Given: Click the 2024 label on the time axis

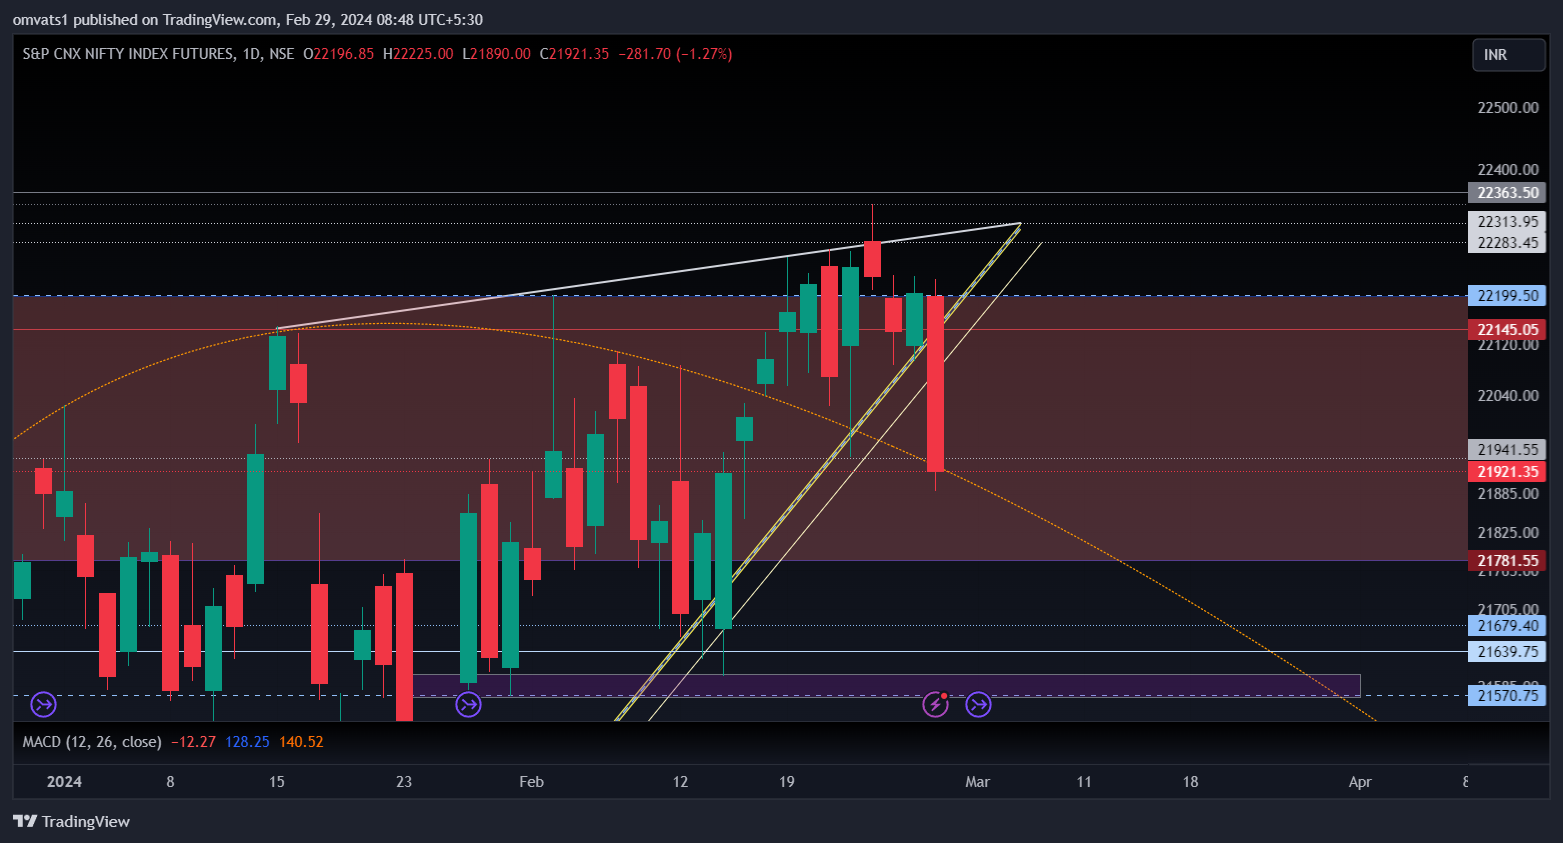Looking at the screenshot, I should coord(64,782).
